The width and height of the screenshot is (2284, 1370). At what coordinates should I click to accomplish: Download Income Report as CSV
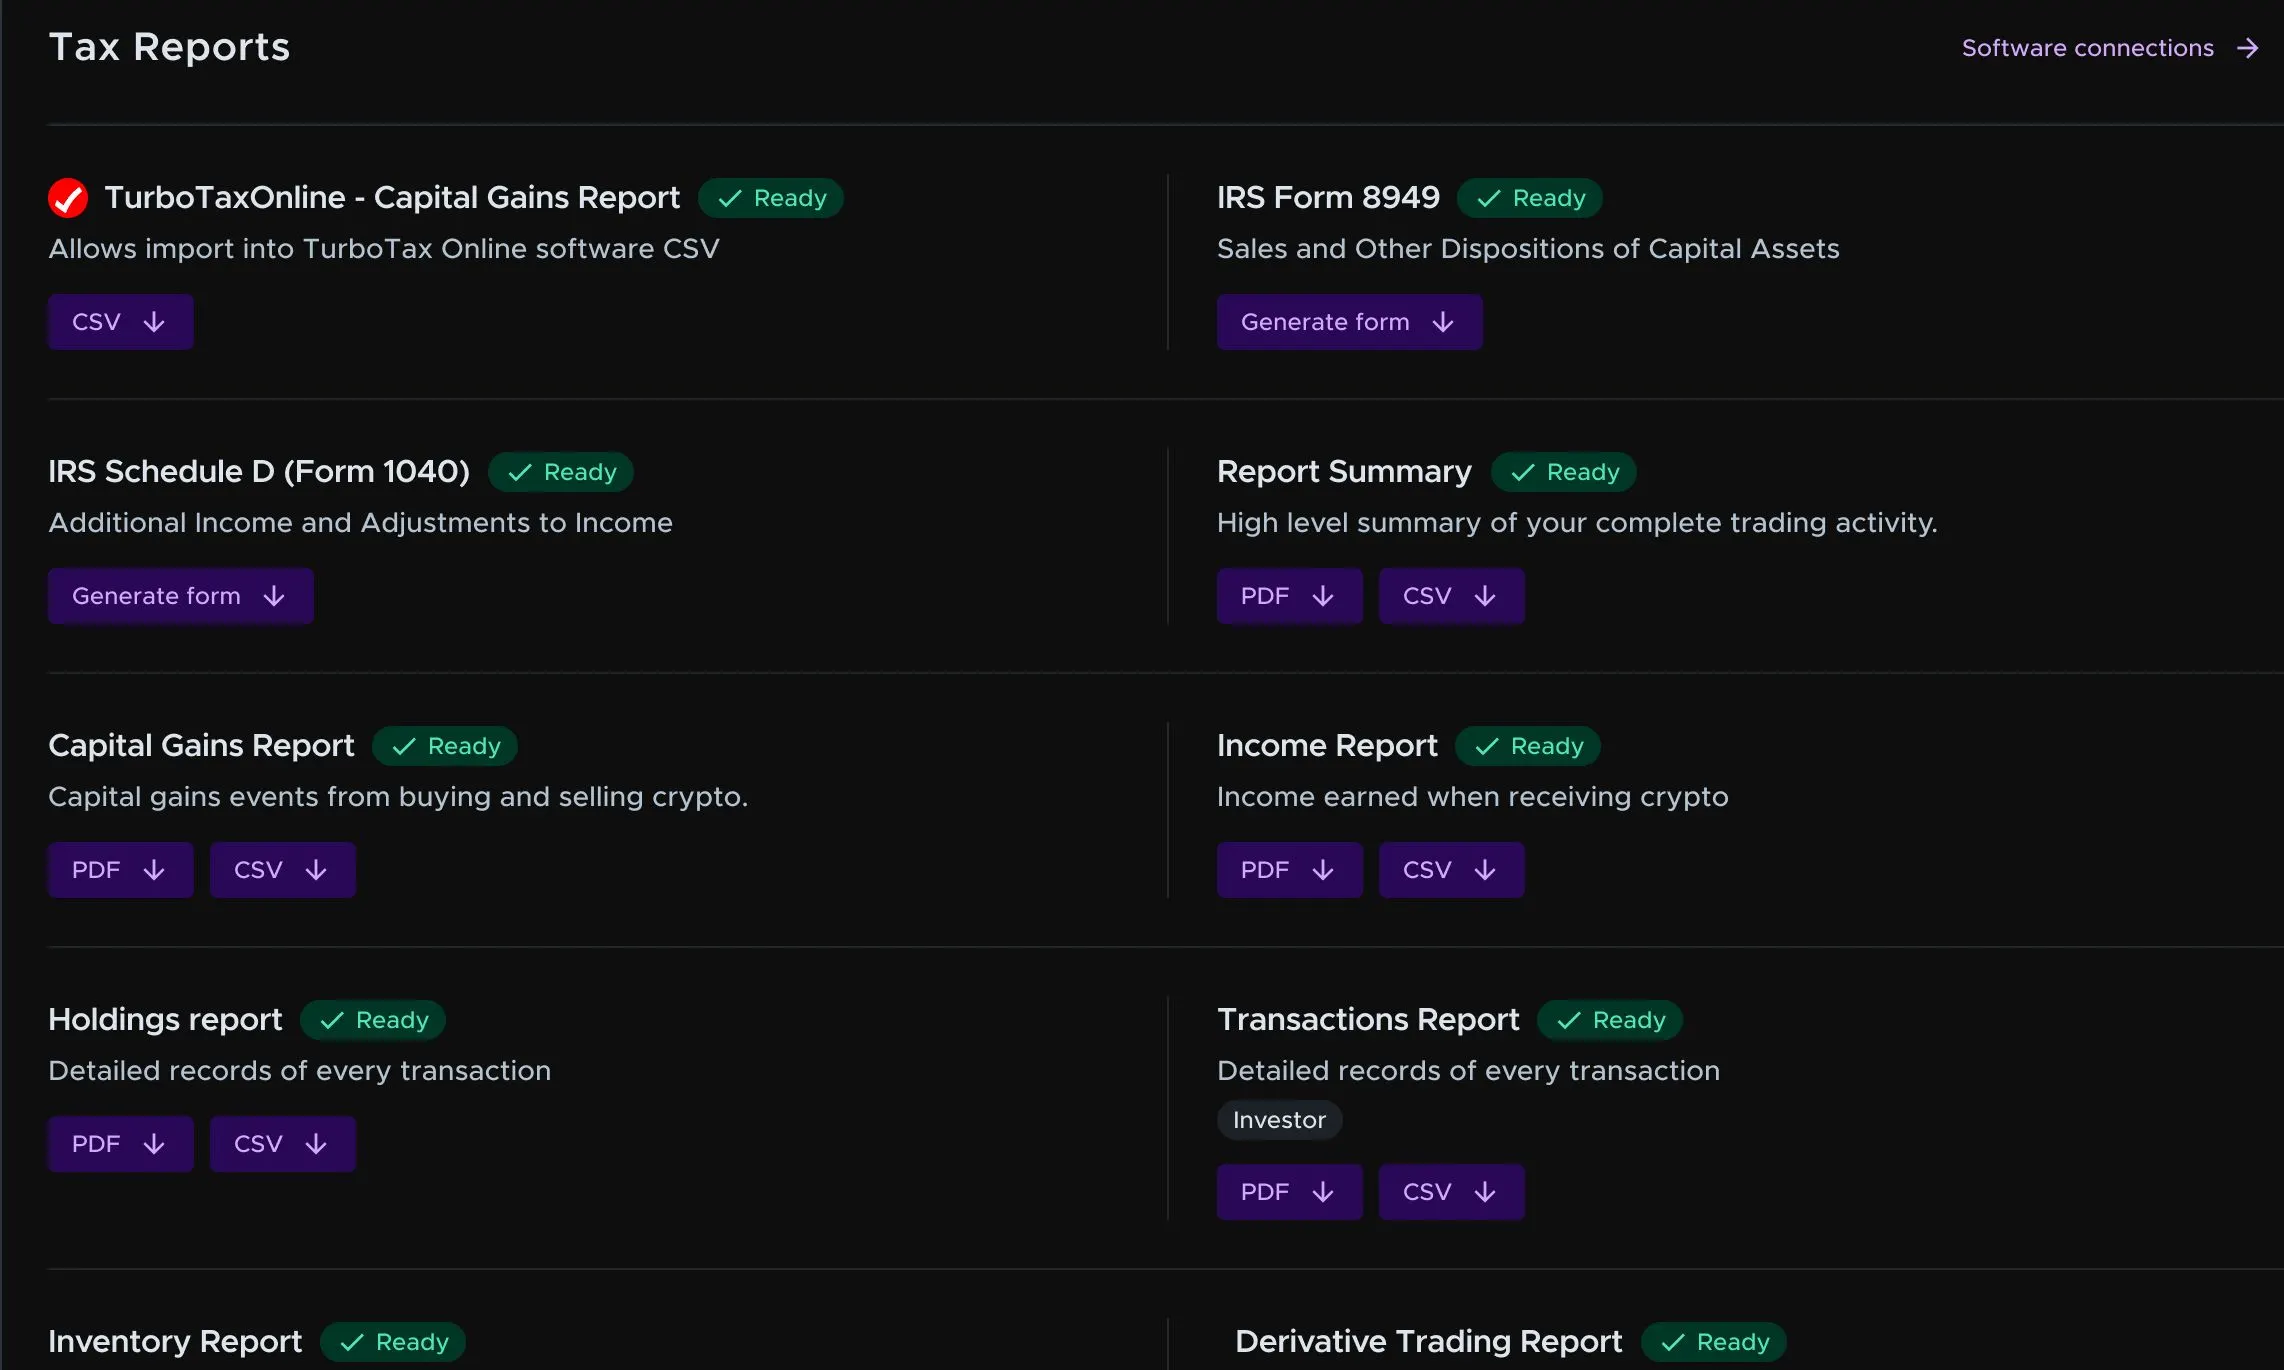tap(1450, 870)
